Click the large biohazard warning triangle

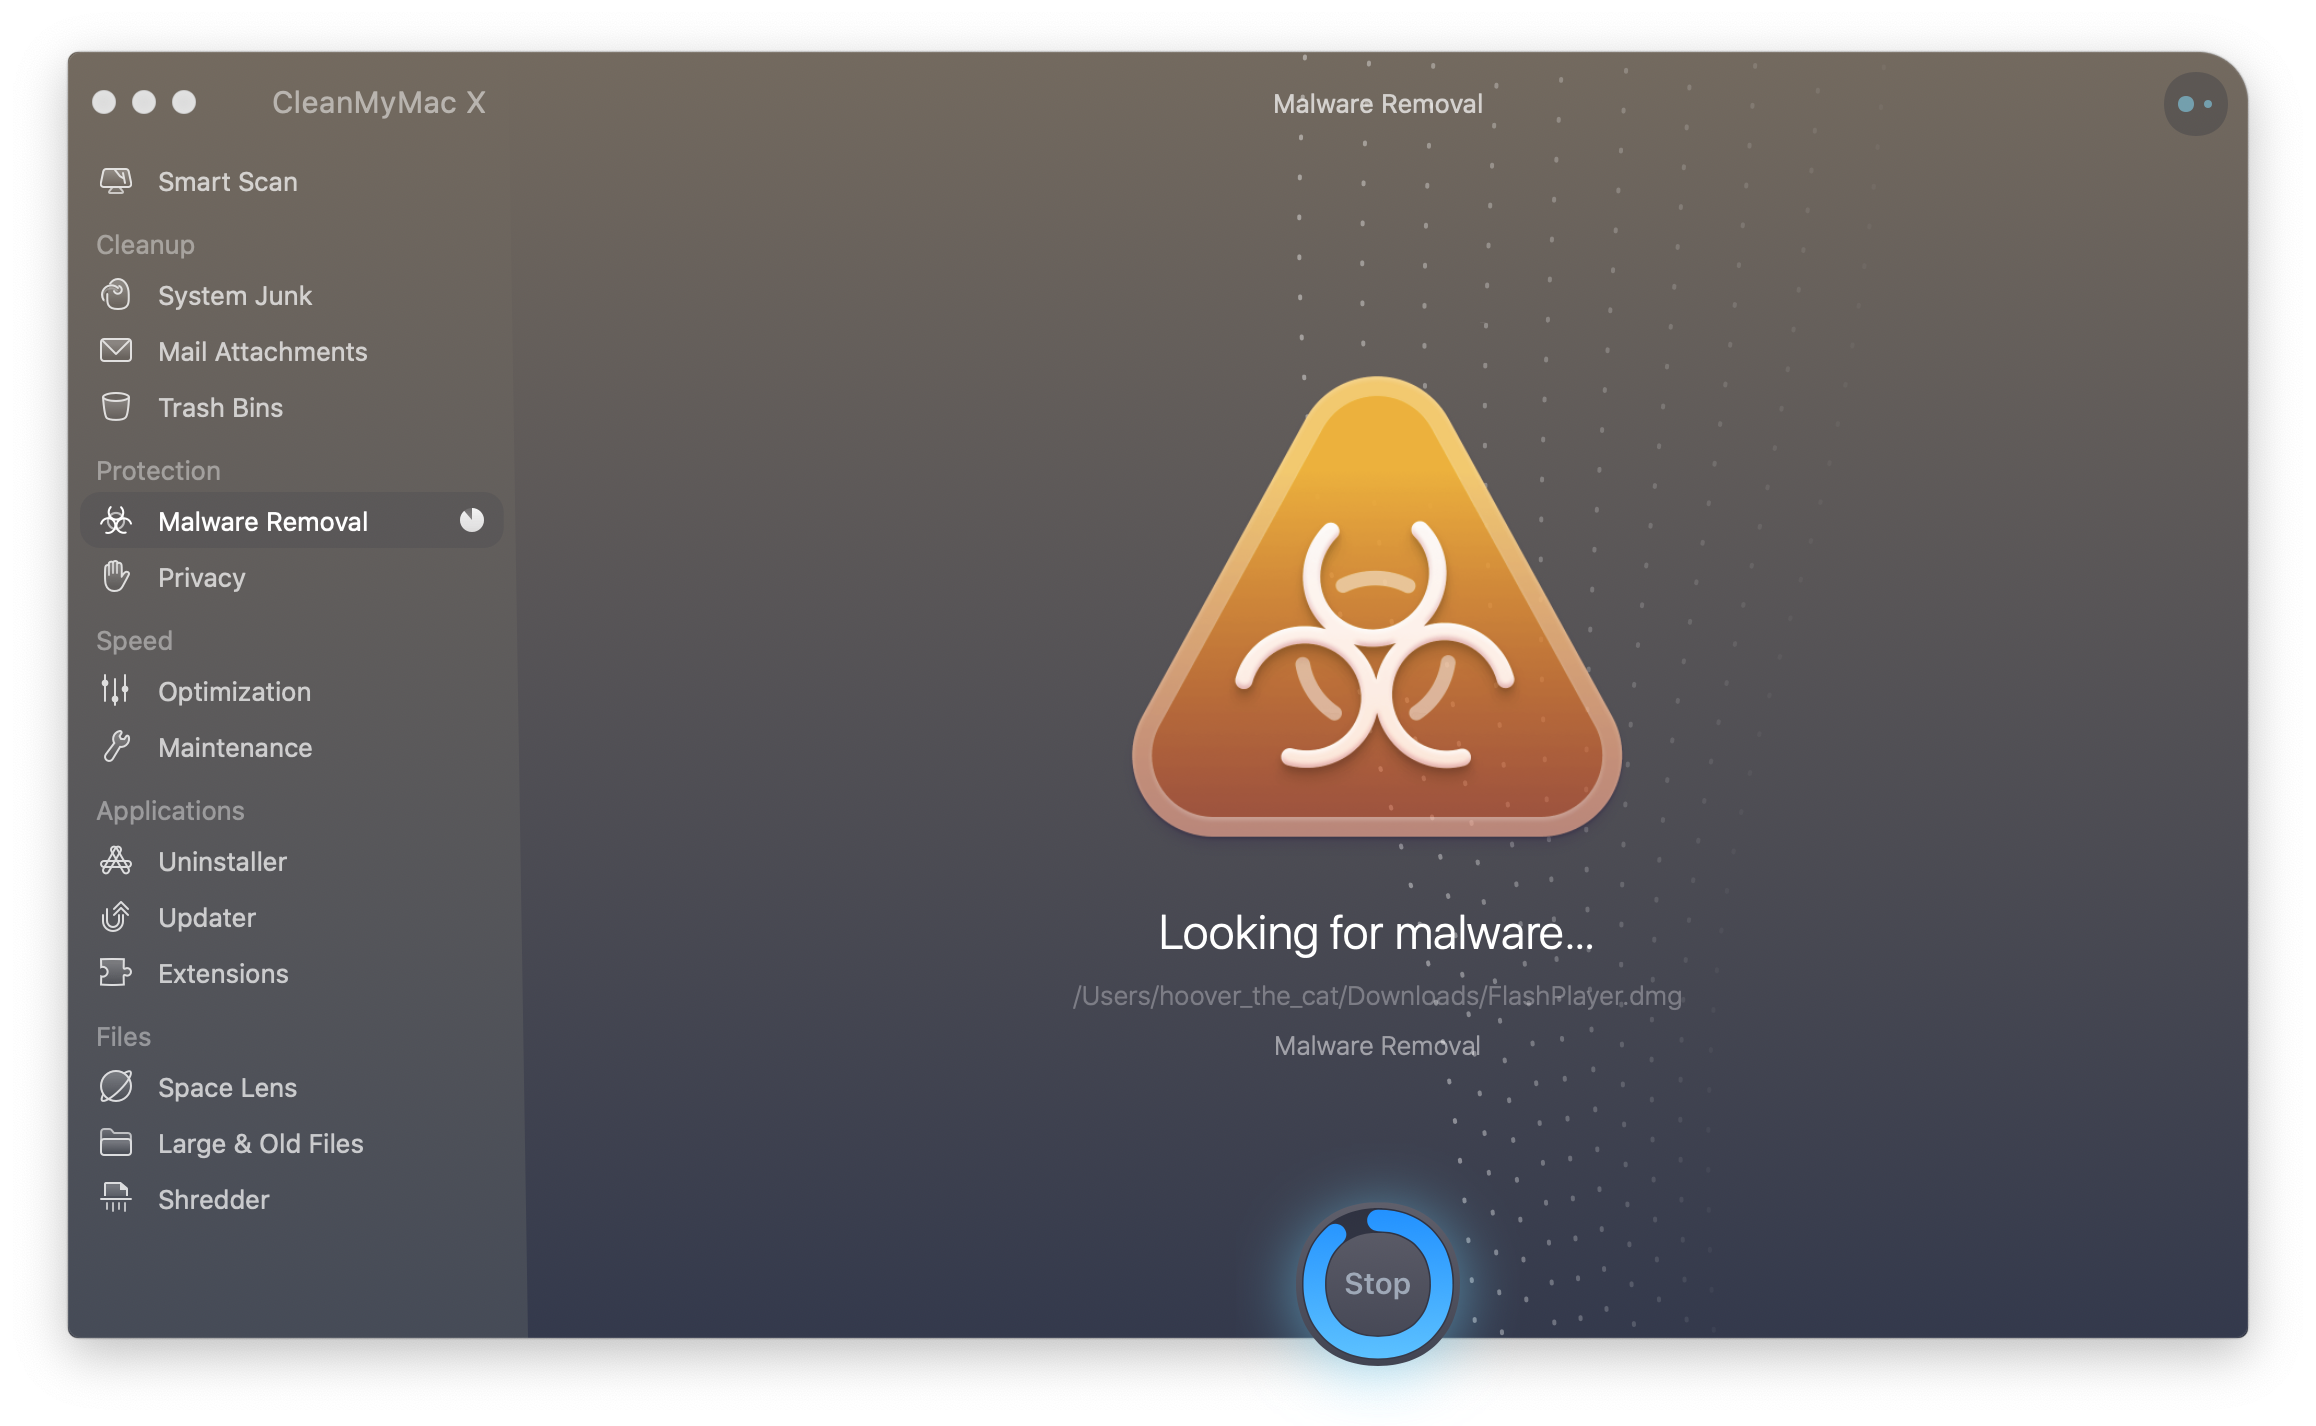click(1377, 607)
